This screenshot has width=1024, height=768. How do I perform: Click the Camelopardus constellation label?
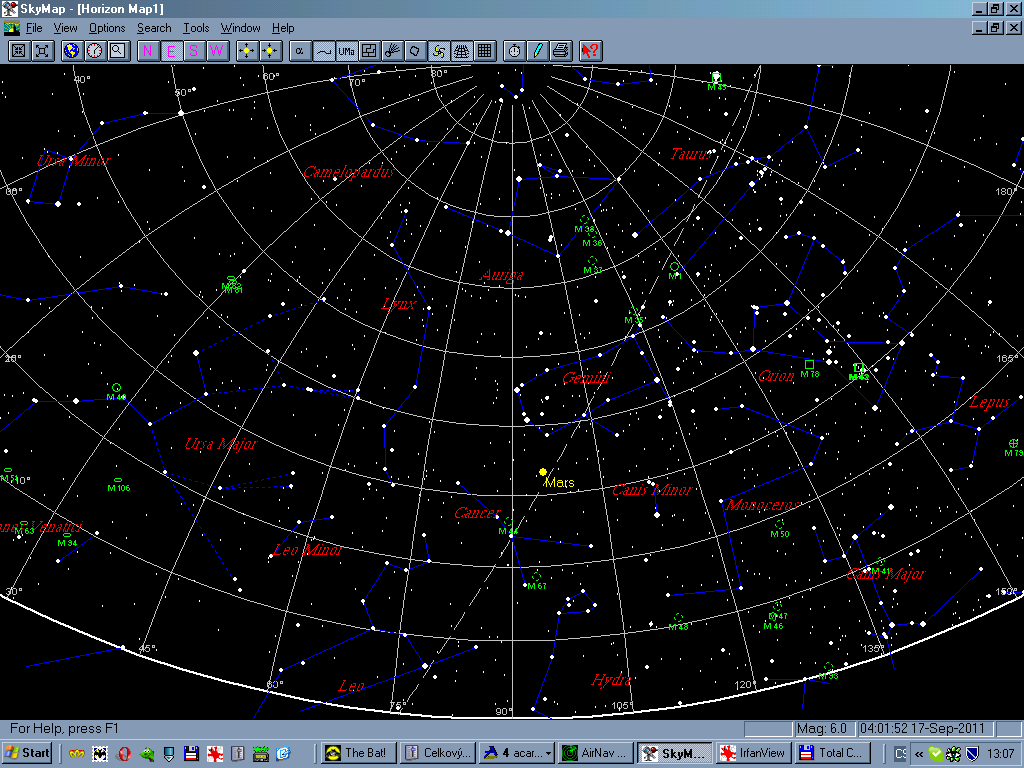(x=349, y=172)
